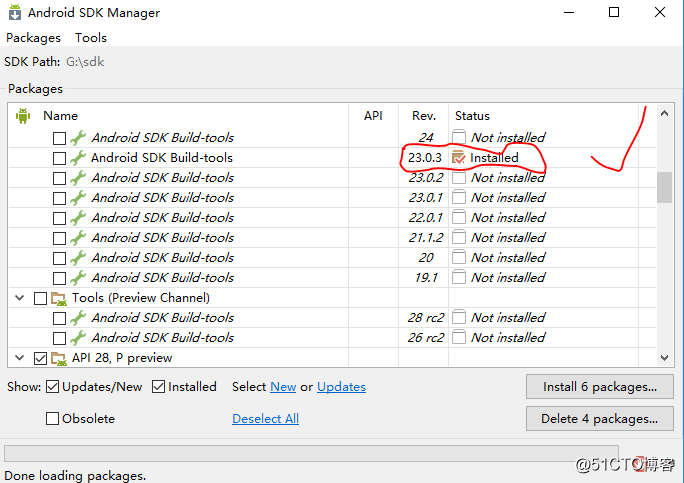Sort packages by the Name column header

pyautogui.click(x=60, y=116)
